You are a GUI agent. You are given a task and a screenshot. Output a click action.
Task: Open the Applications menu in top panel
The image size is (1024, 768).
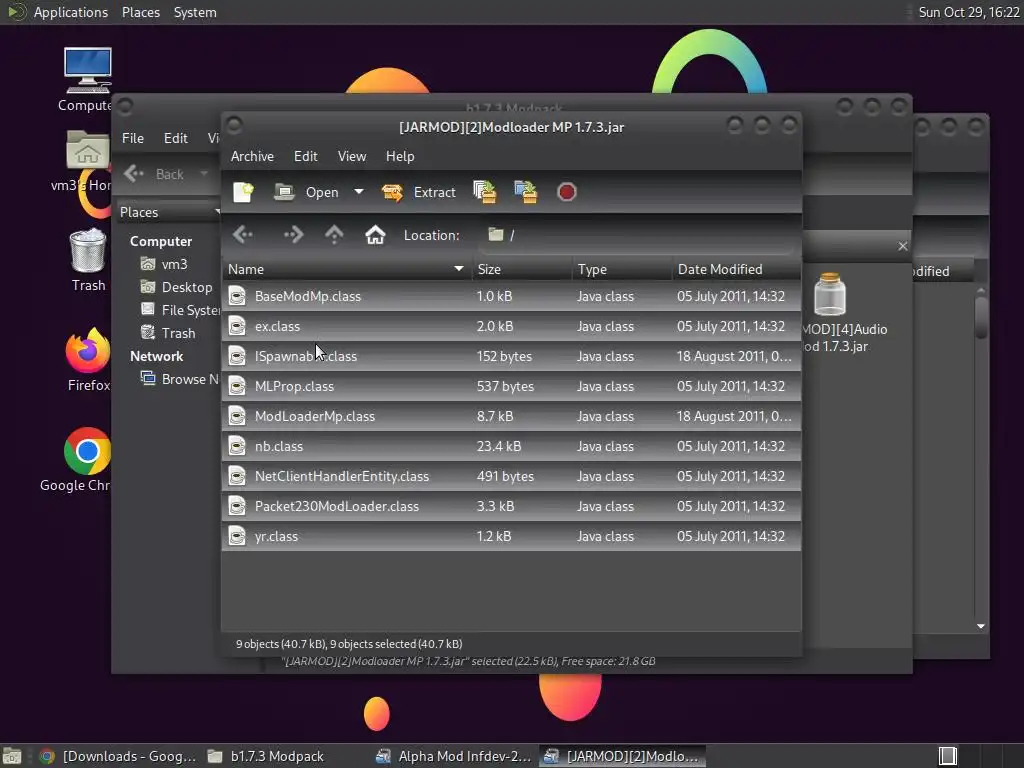coord(71,12)
